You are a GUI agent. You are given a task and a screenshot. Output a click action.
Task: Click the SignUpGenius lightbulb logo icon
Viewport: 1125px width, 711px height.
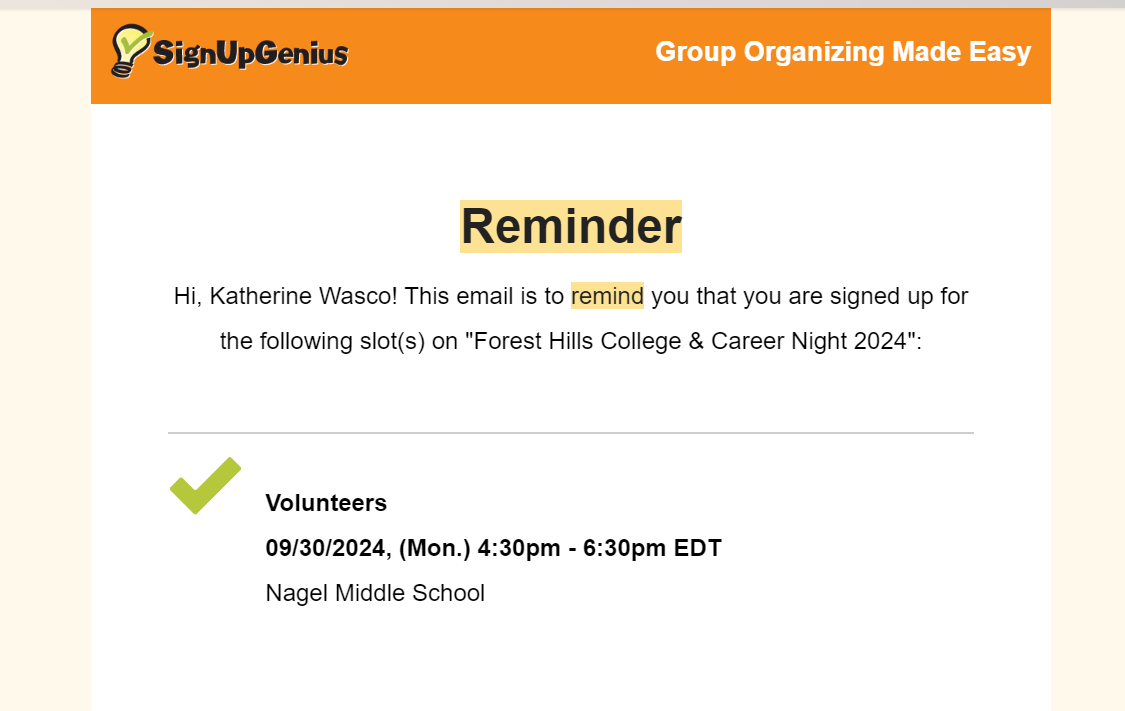click(x=131, y=50)
